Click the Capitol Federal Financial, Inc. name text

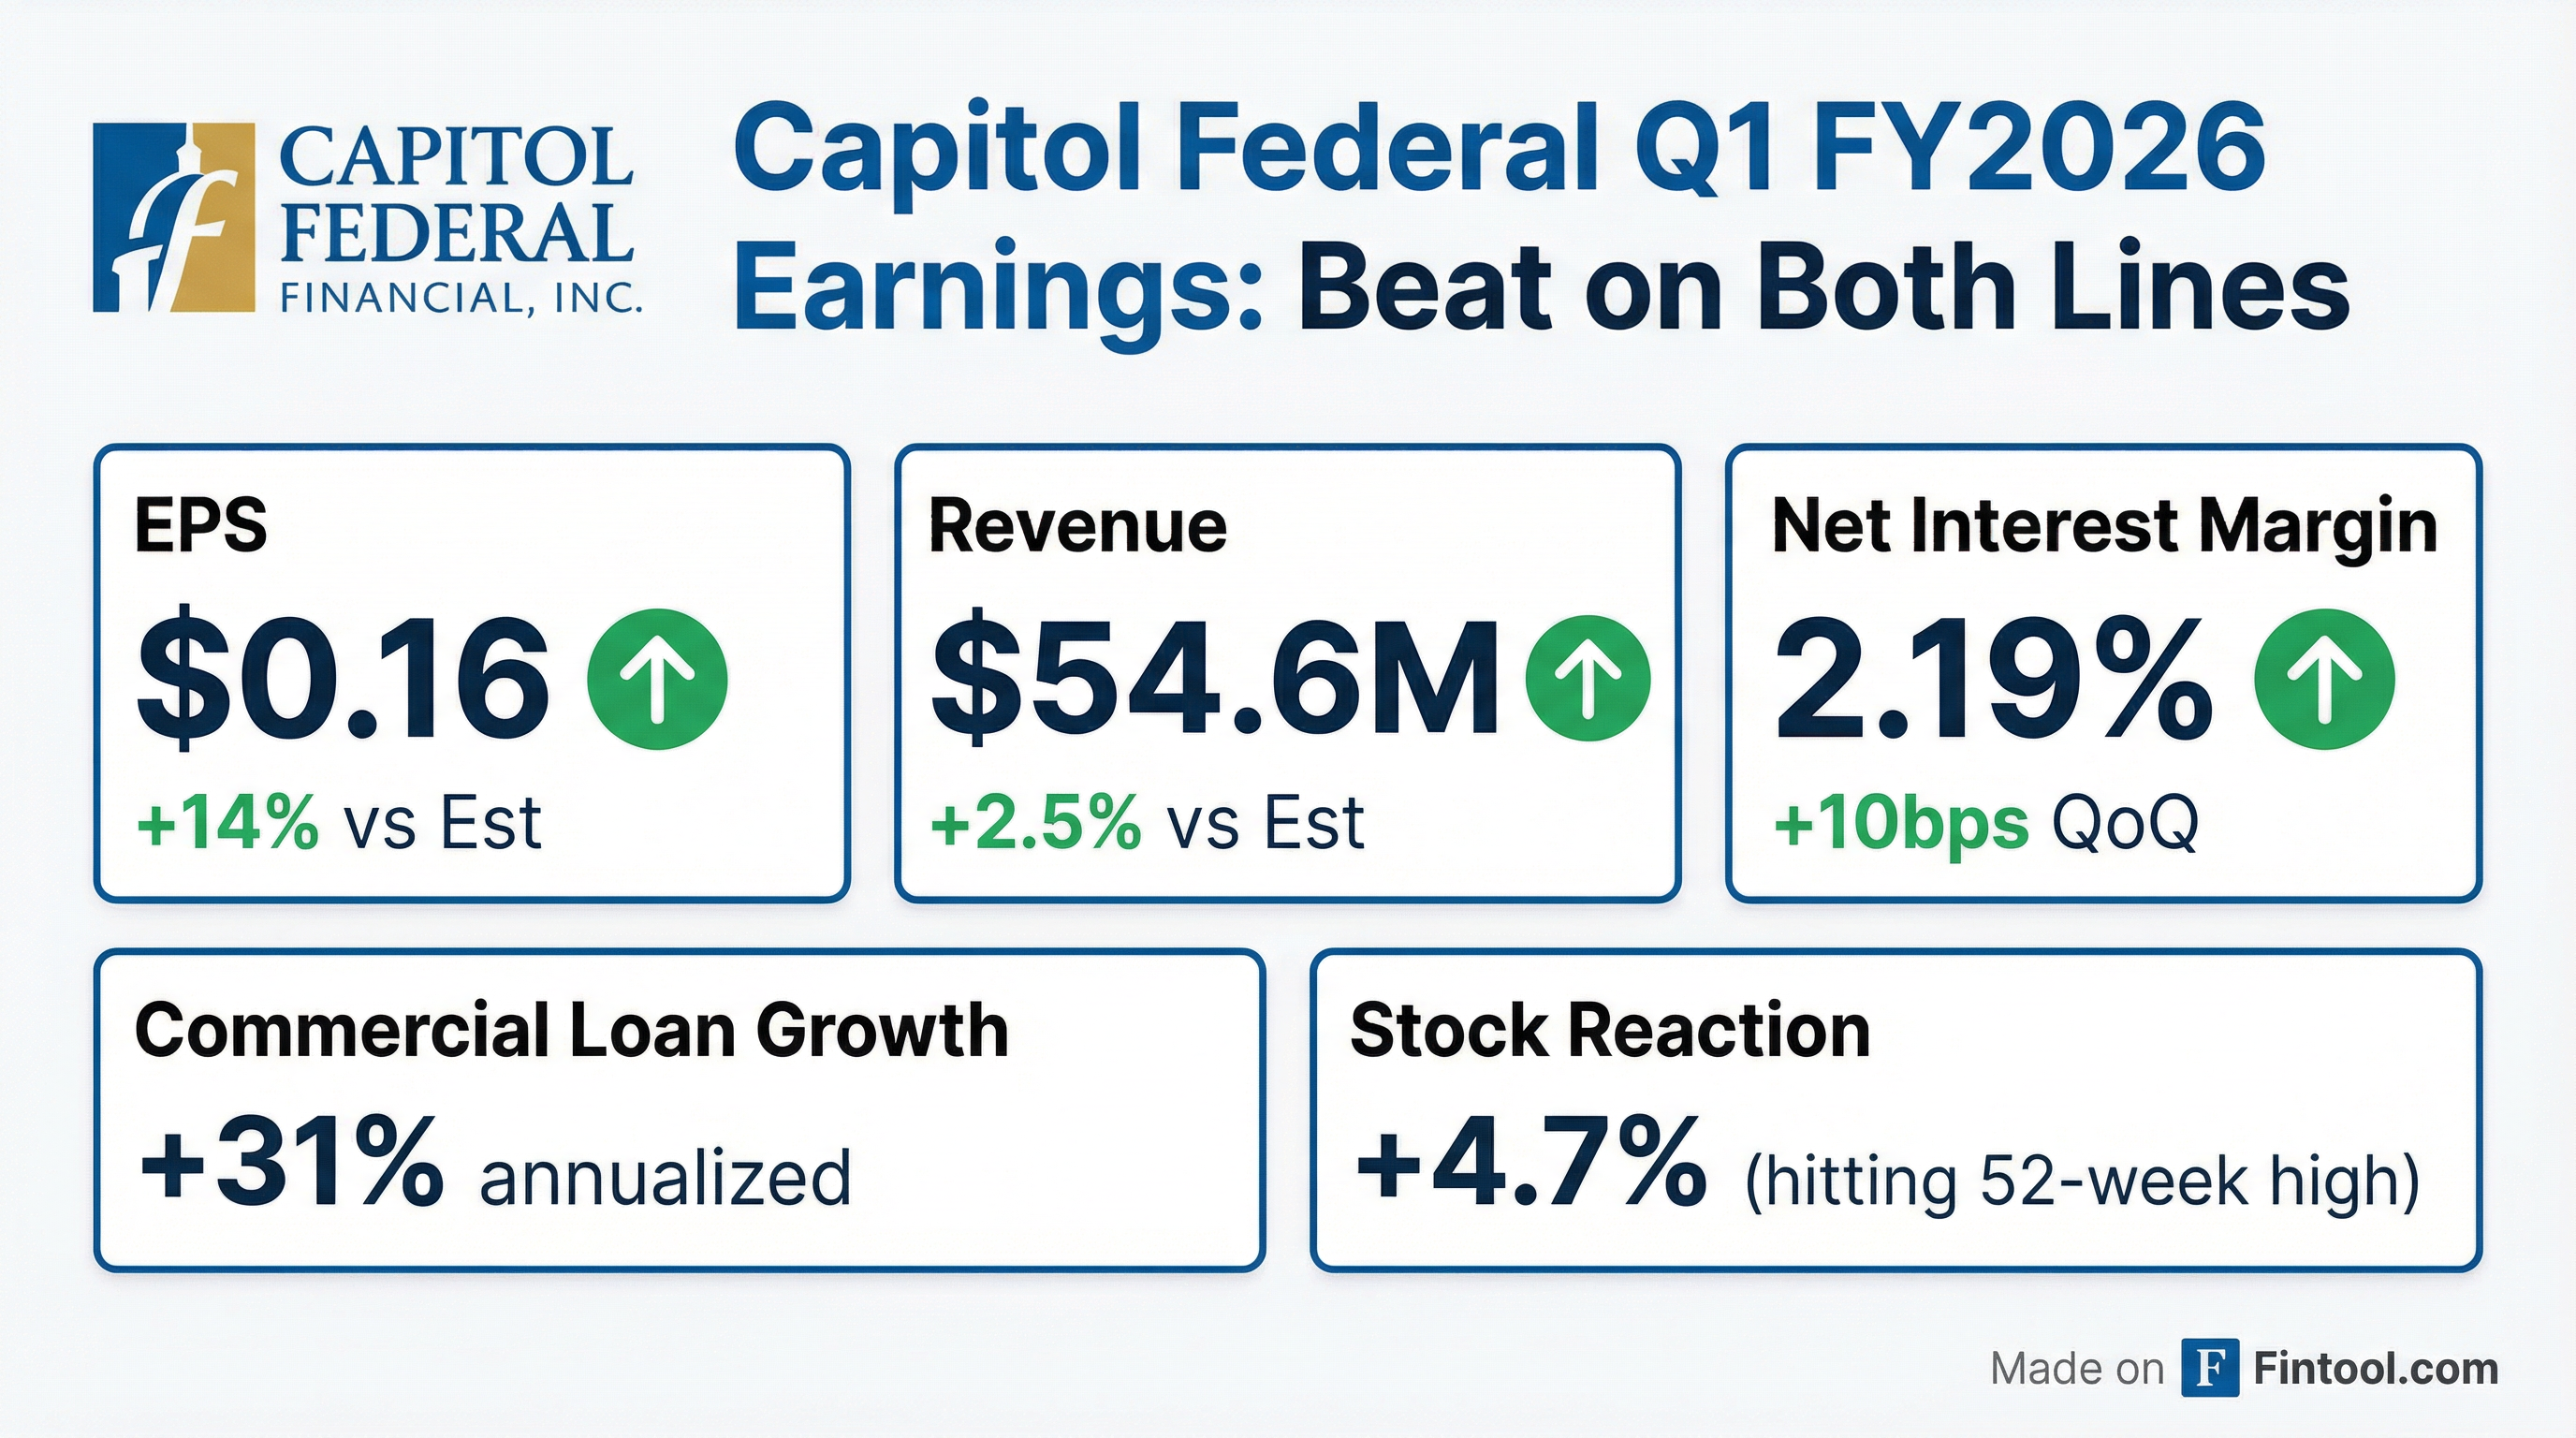pos(459,219)
